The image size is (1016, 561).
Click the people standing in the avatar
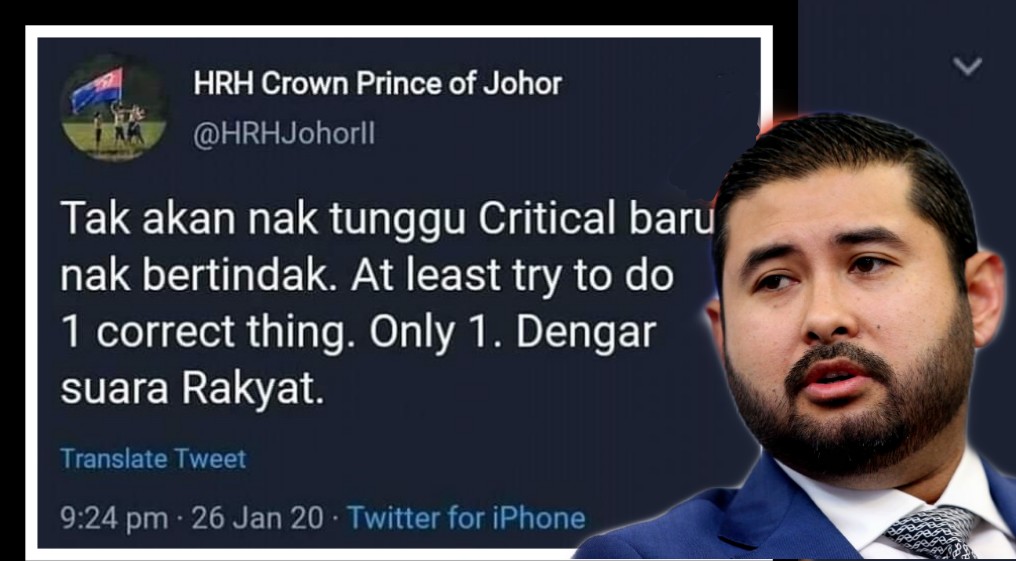point(121,123)
